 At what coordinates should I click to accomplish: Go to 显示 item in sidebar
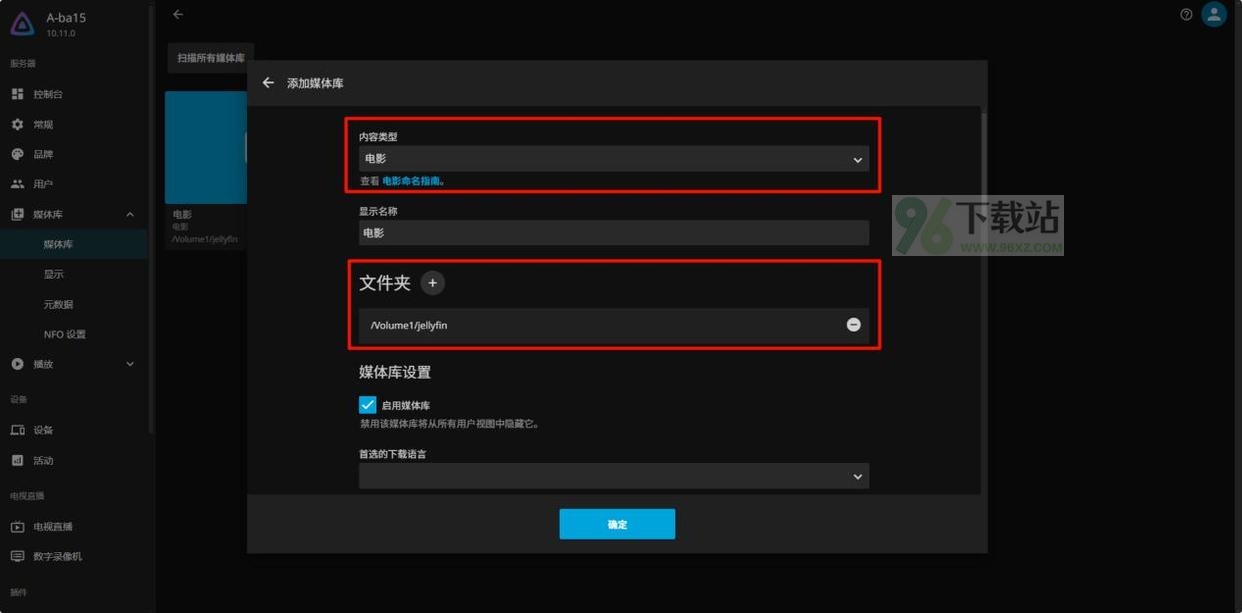pos(53,274)
